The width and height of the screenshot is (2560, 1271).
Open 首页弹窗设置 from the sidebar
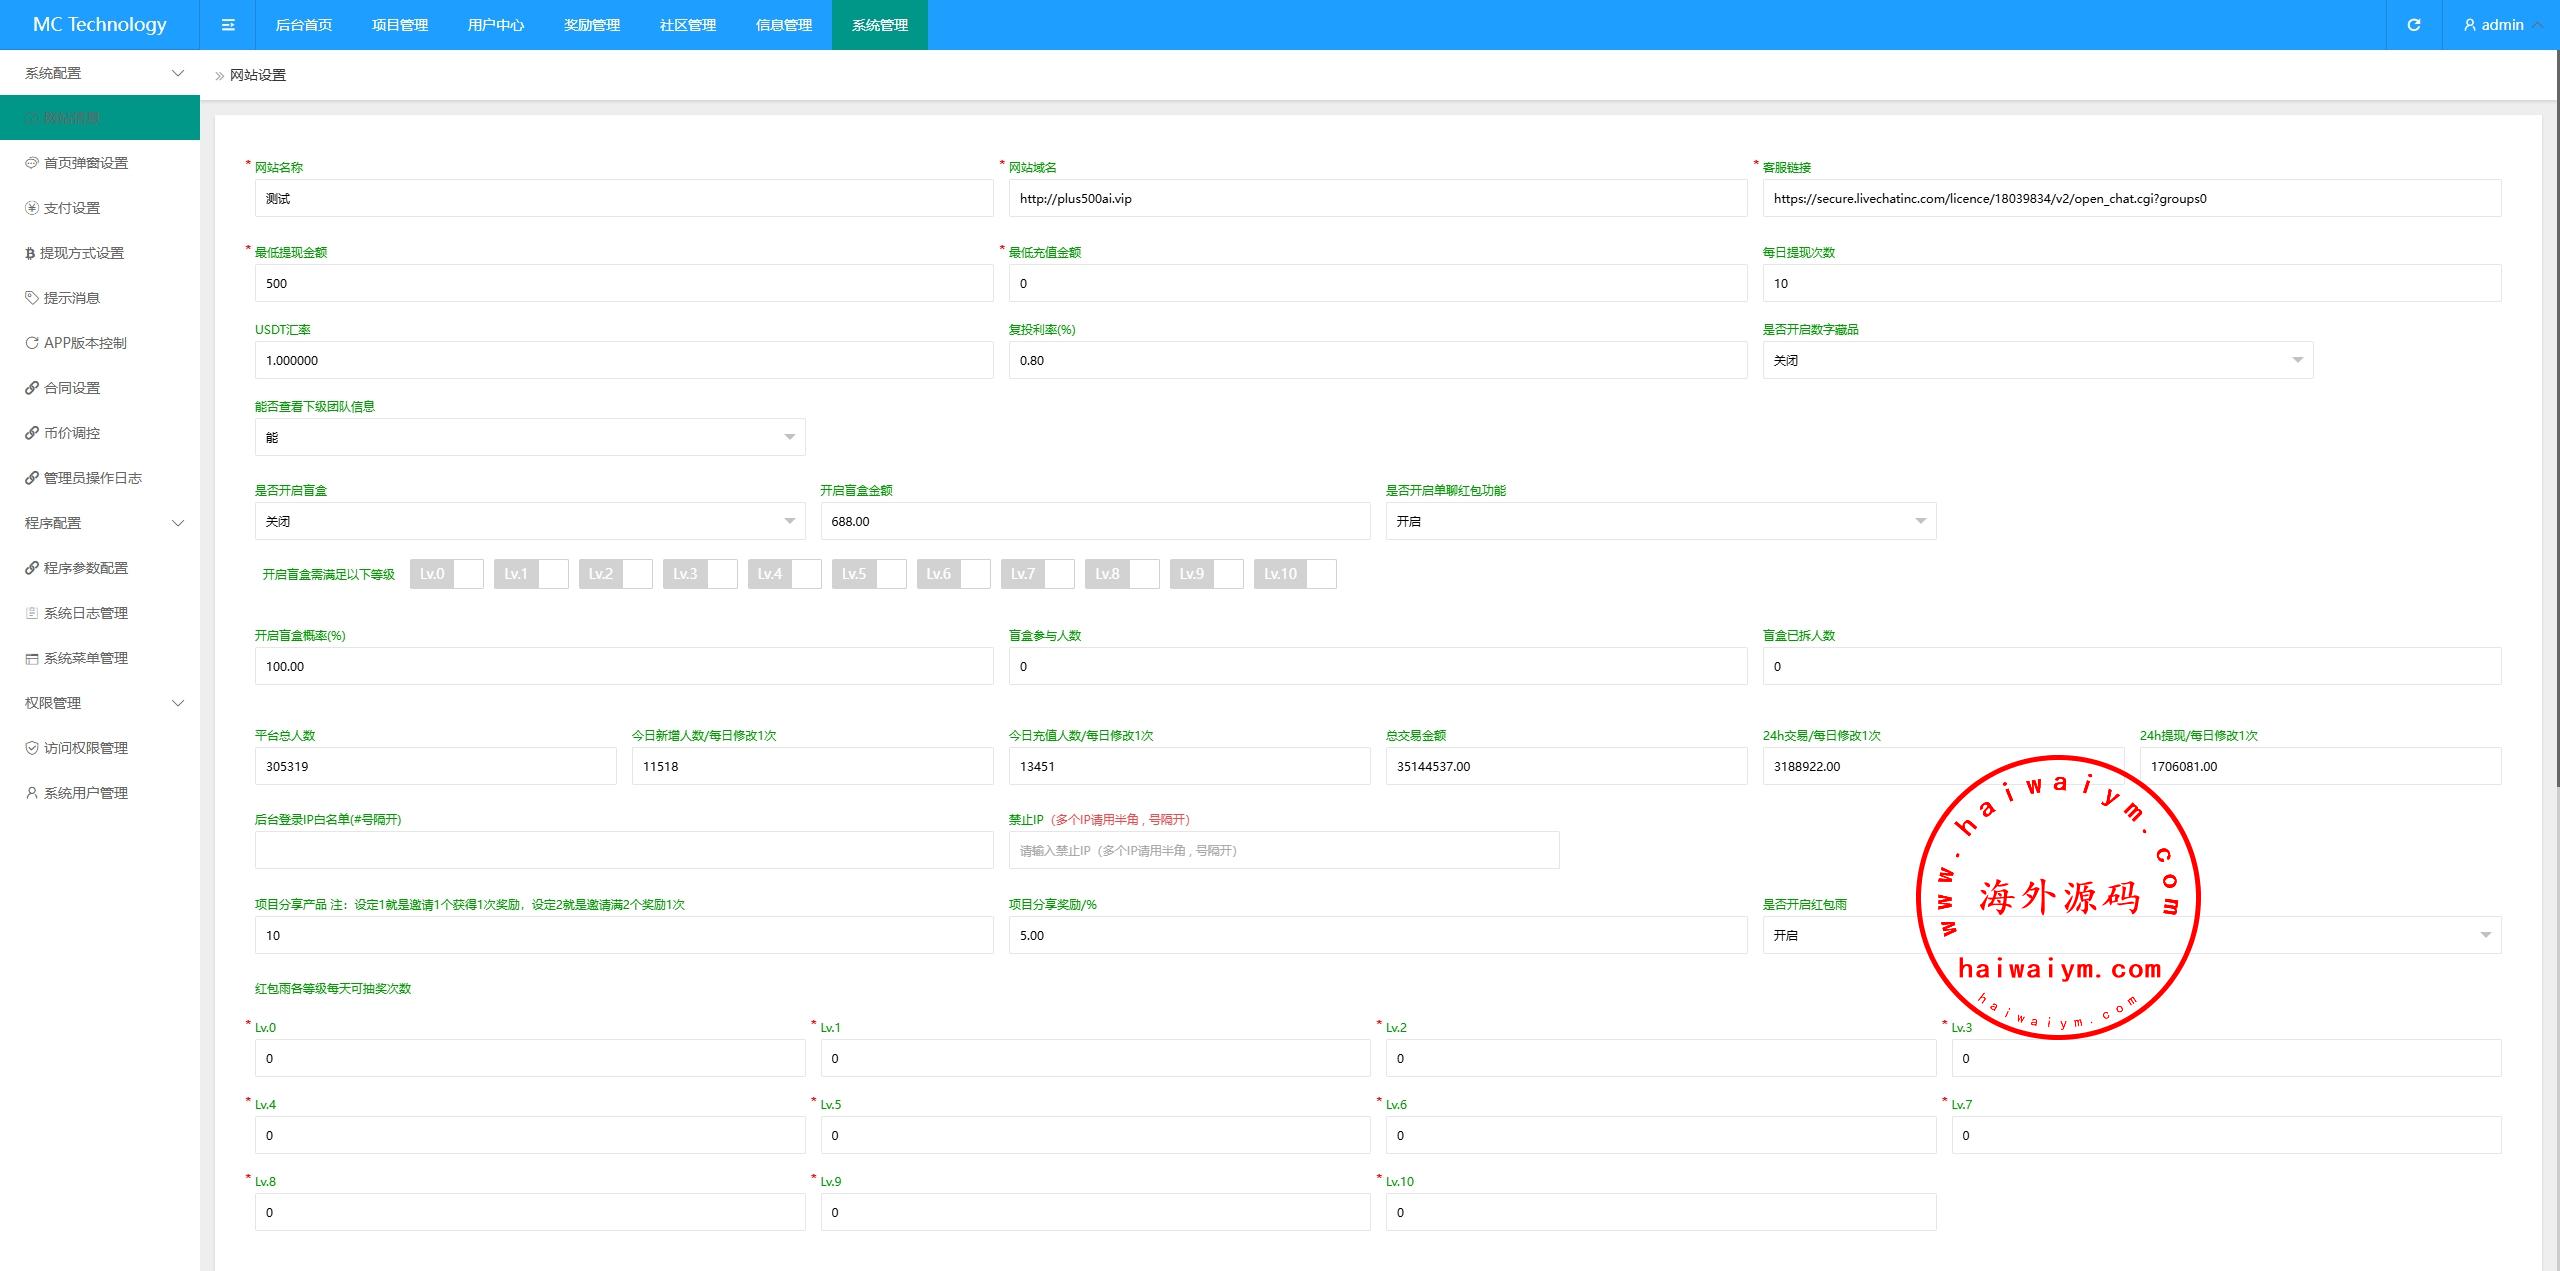86,163
